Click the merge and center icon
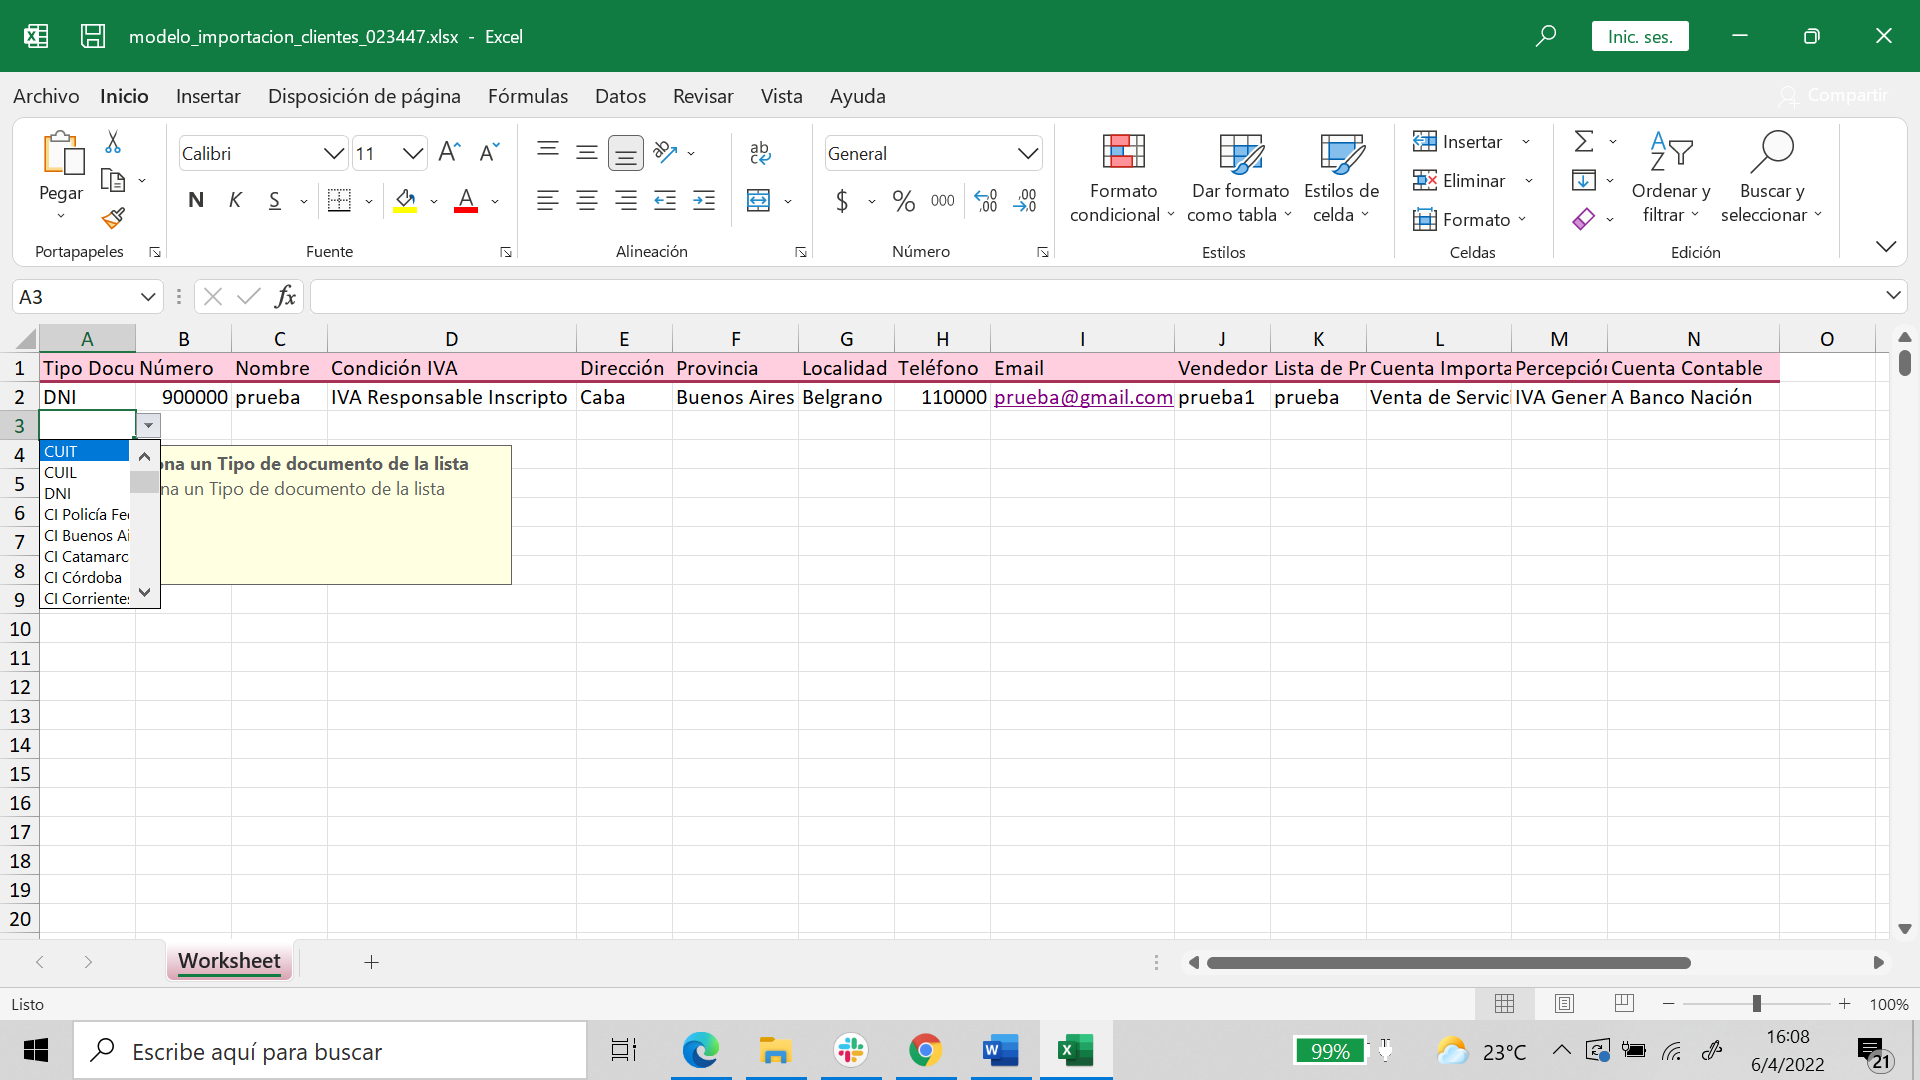 [759, 200]
